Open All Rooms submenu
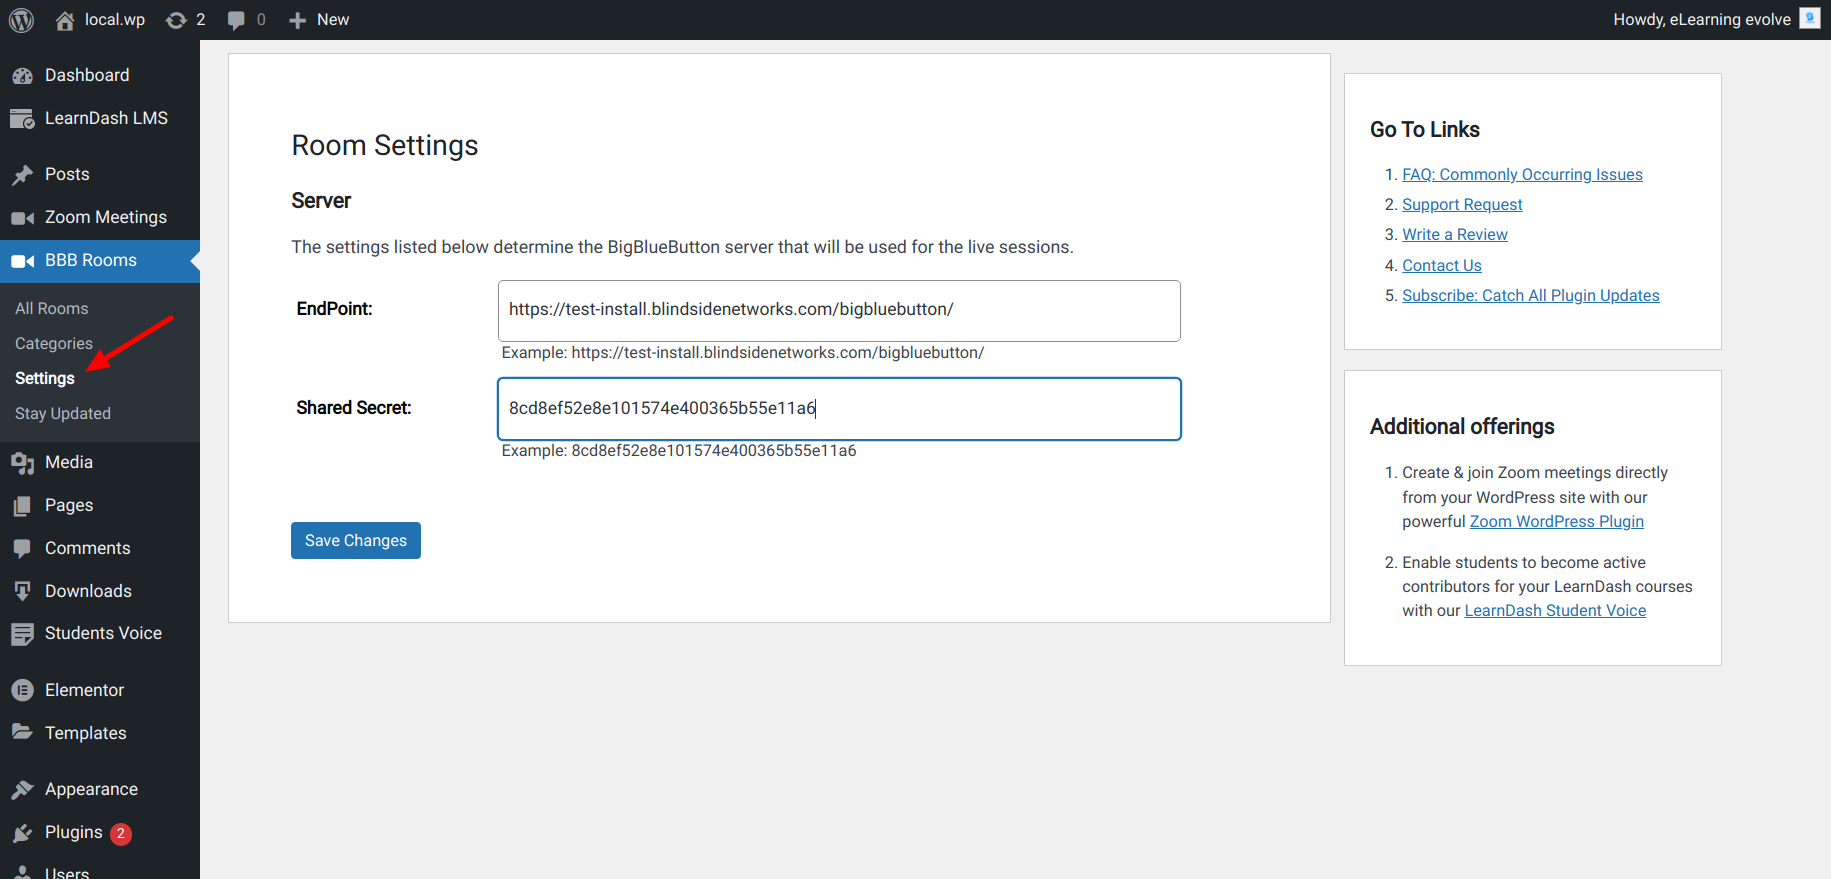 coord(52,309)
